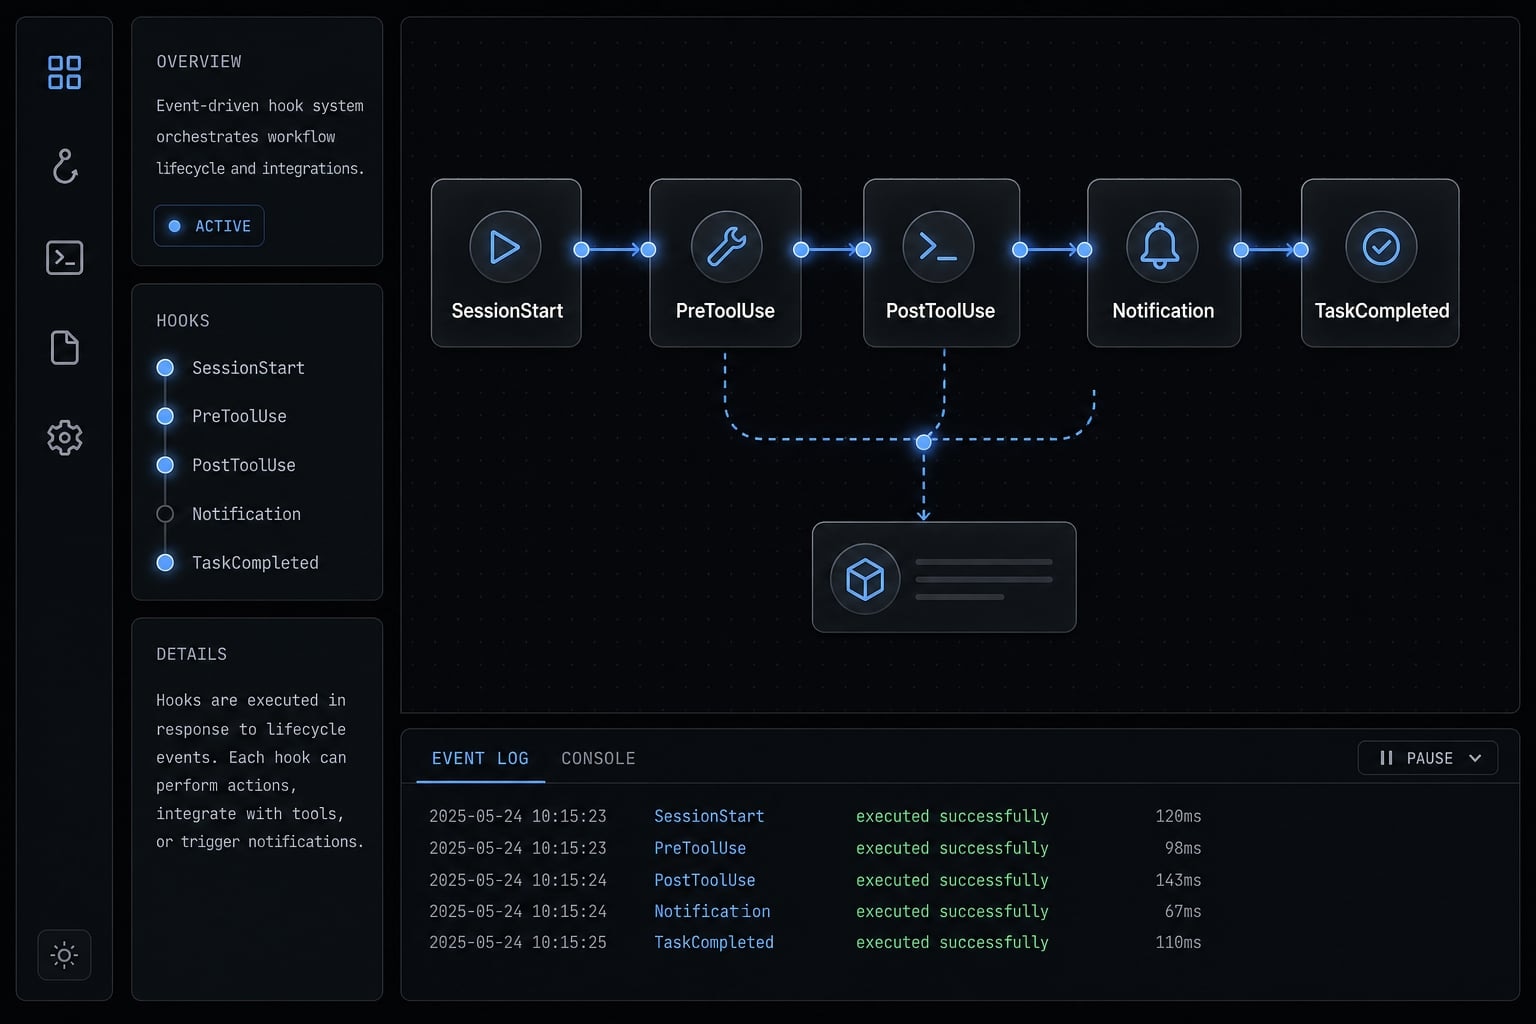
Task: Click the input port on PostToolUse node
Action: (863, 250)
